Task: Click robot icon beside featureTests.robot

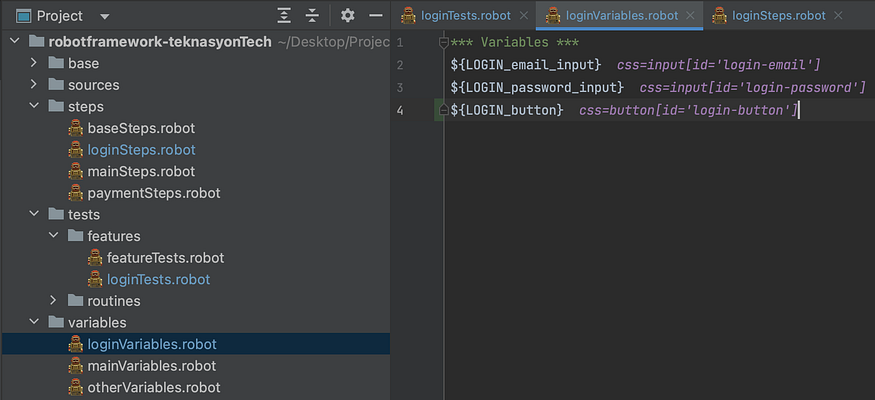Action: point(95,258)
